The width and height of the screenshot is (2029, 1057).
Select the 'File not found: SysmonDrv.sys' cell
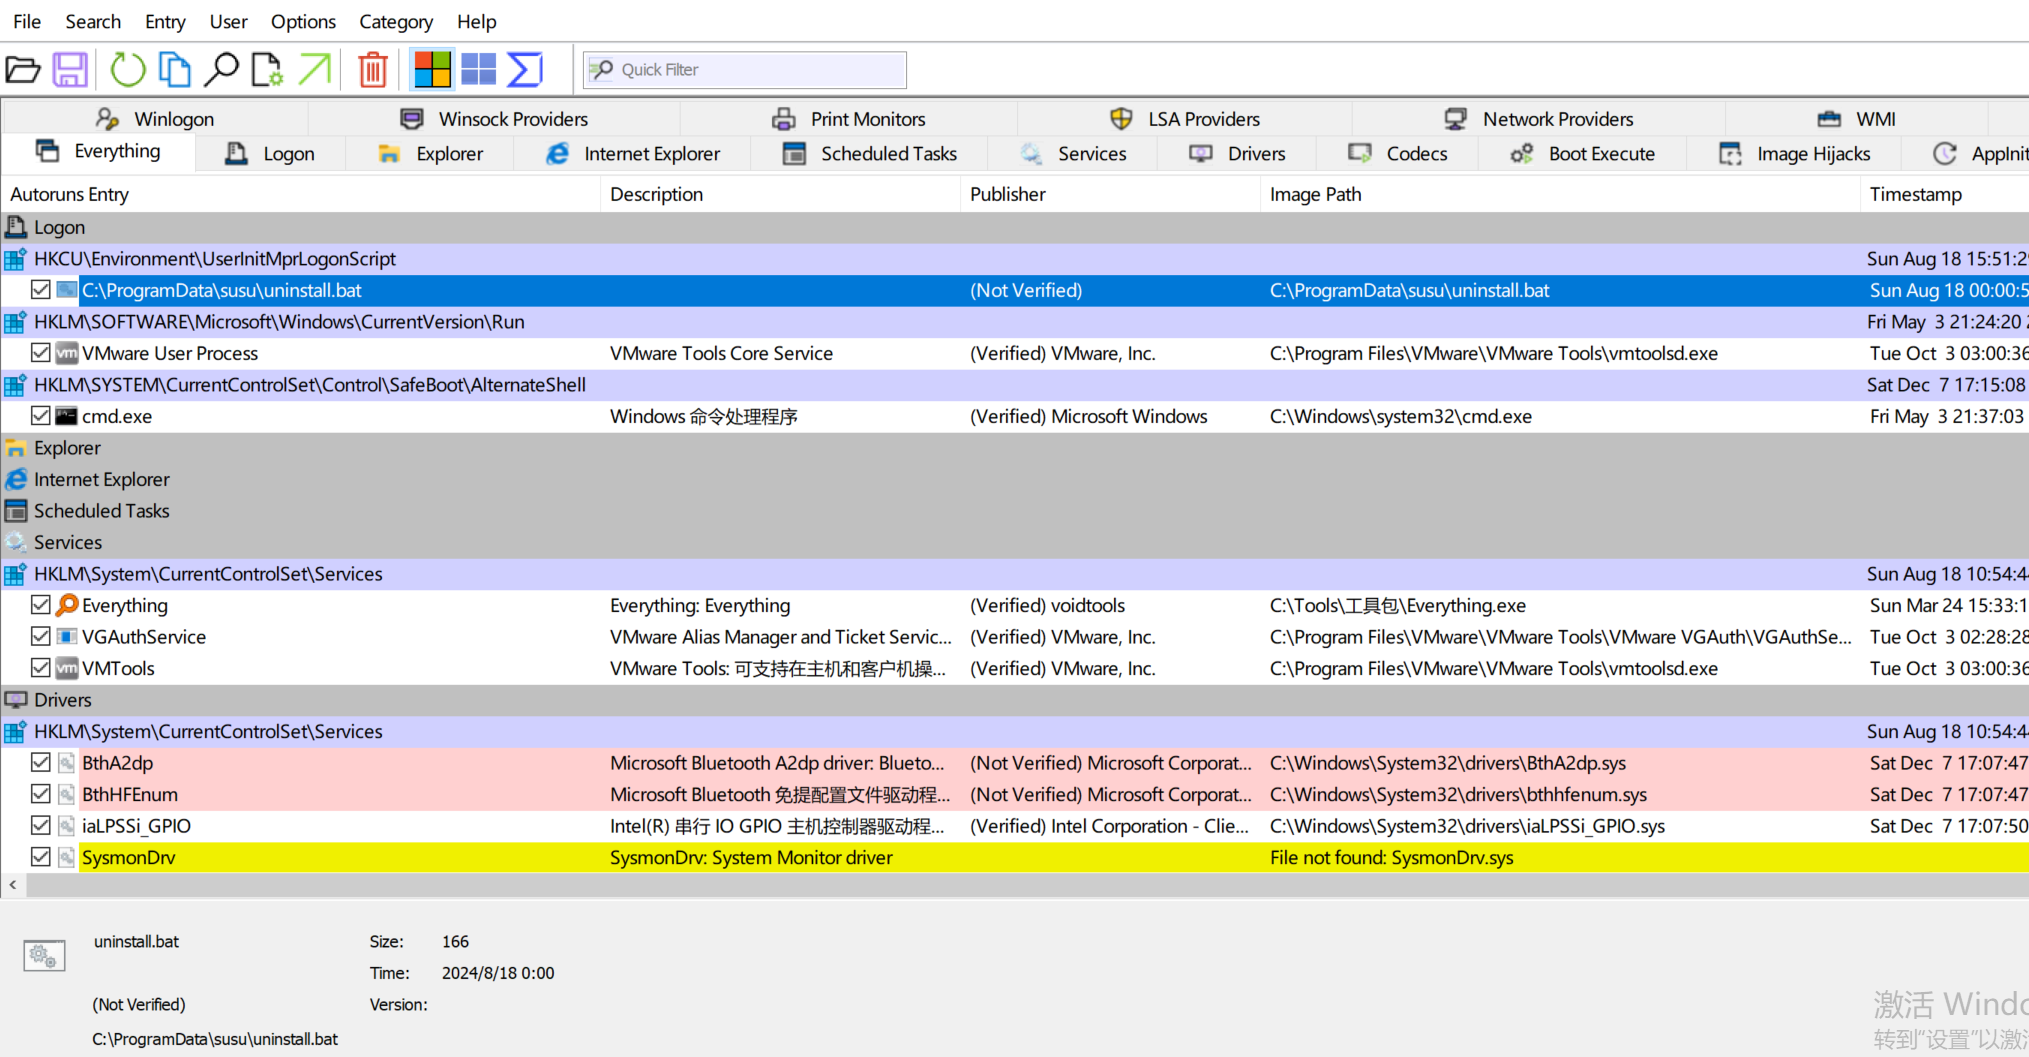tap(1560, 857)
